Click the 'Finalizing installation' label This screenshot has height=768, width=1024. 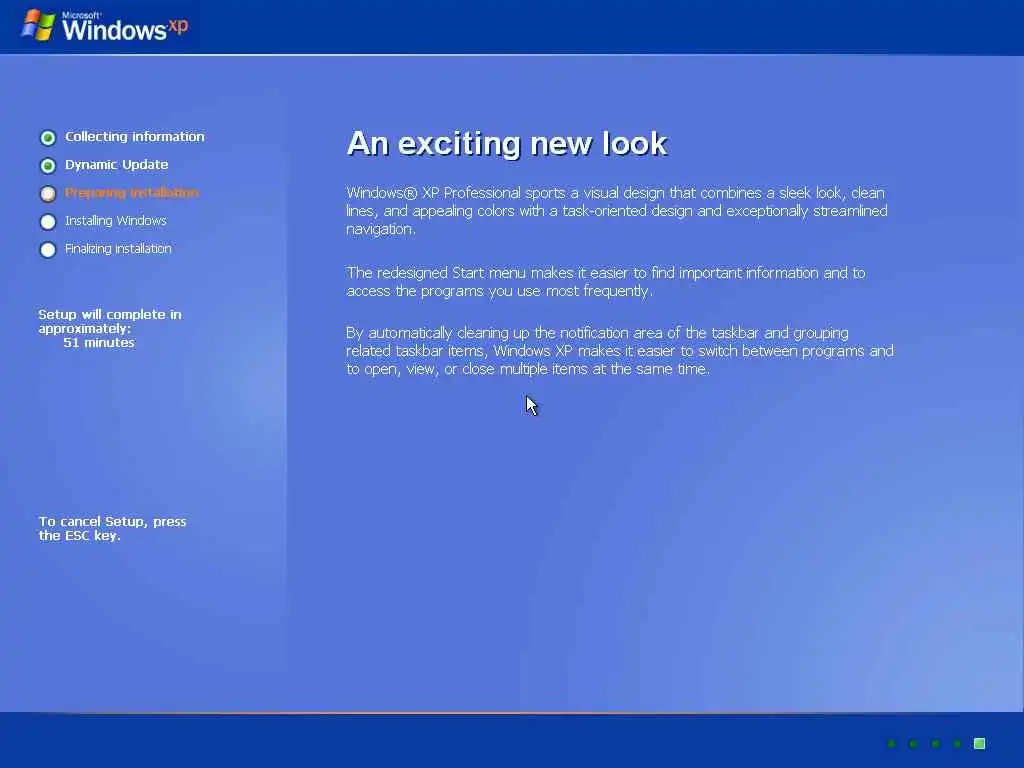(x=118, y=249)
